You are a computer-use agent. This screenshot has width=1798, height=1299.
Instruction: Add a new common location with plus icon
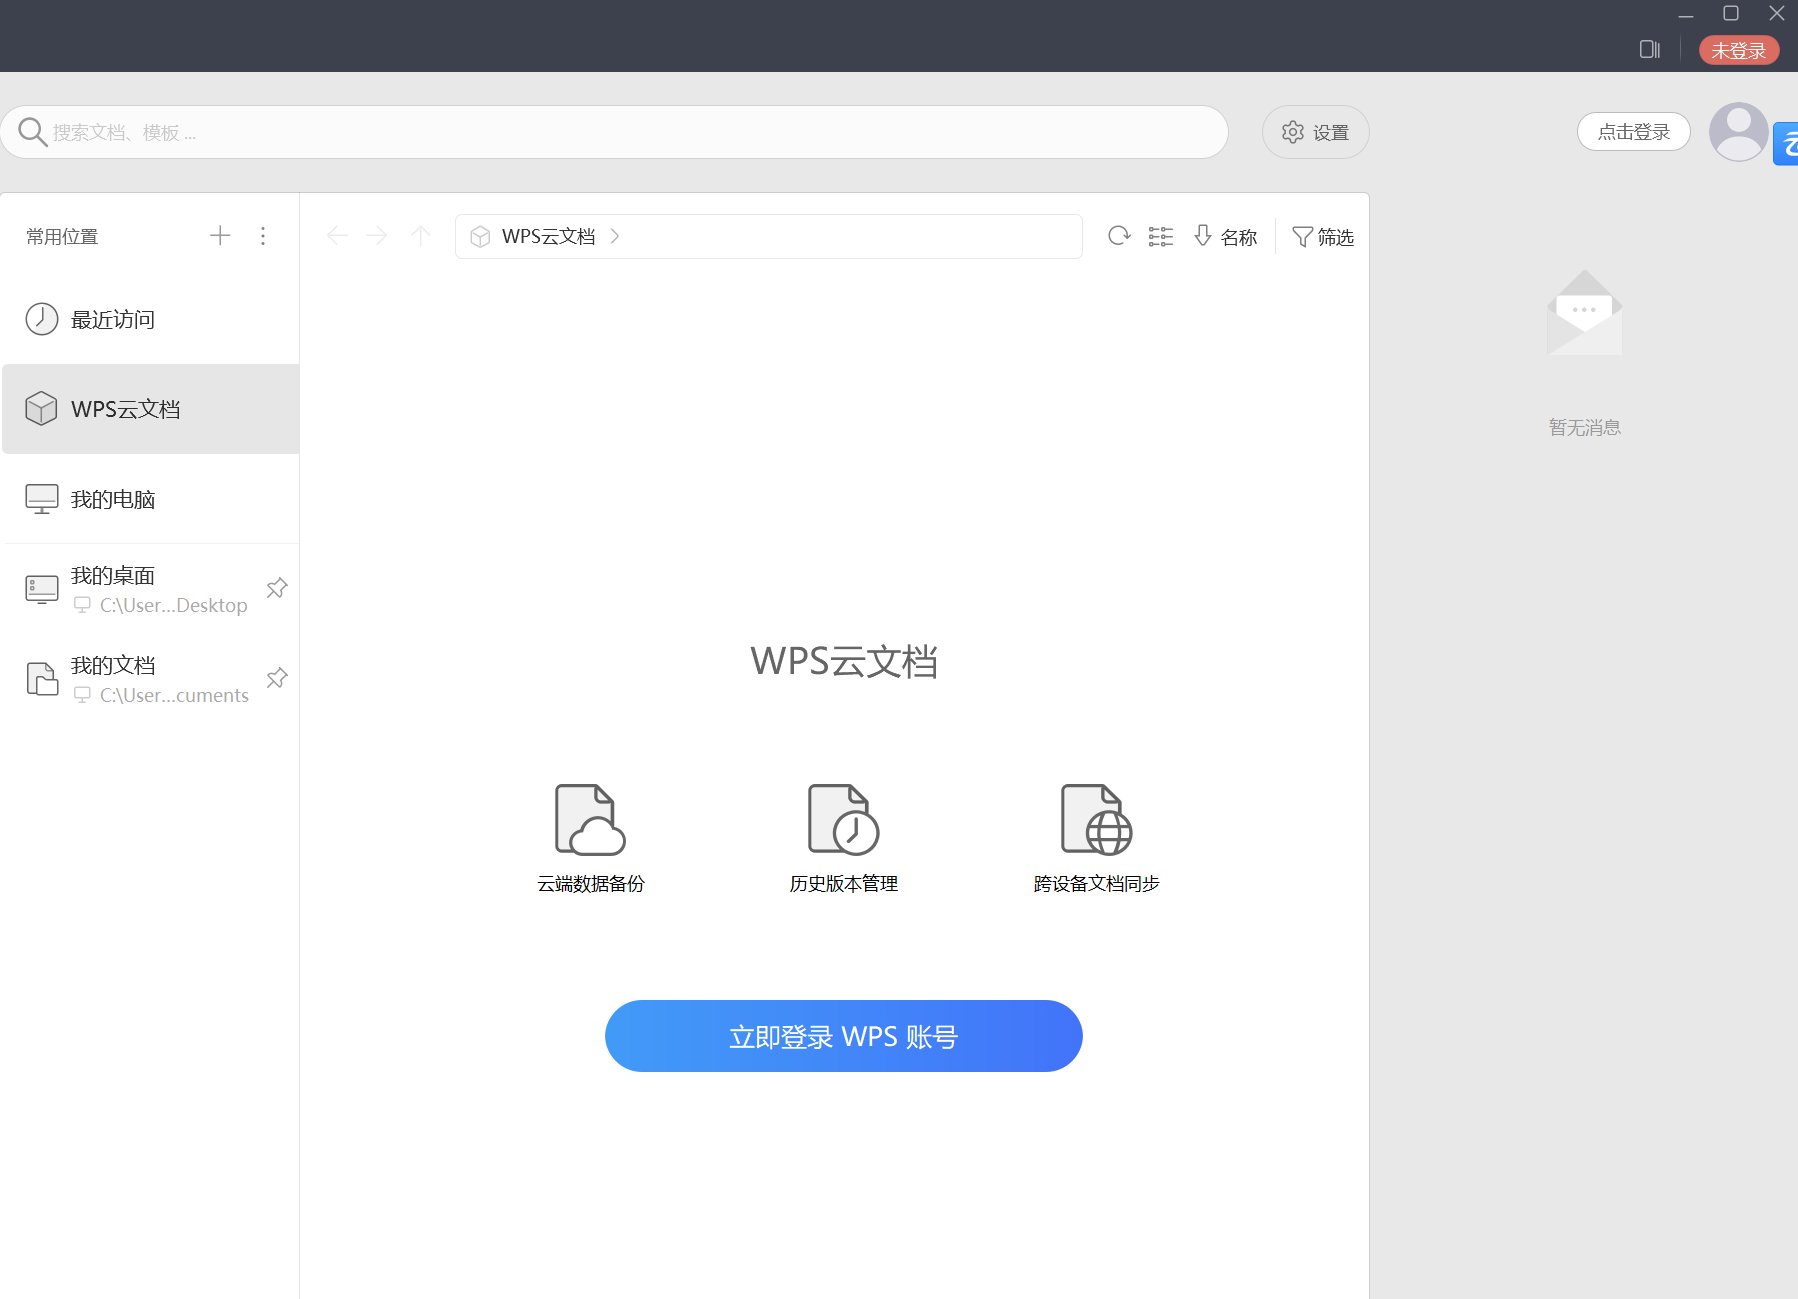tap(220, 236)
